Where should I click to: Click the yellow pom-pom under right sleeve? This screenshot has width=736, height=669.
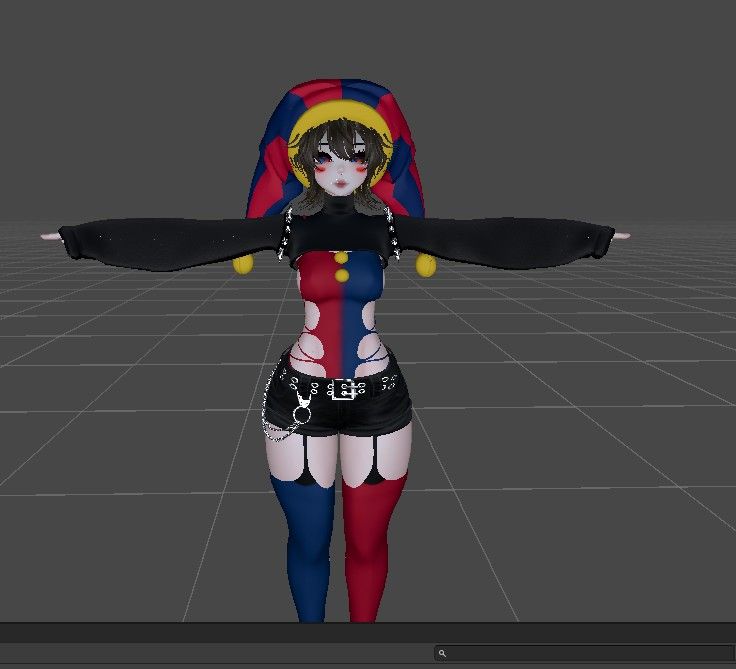coord(425,265)
